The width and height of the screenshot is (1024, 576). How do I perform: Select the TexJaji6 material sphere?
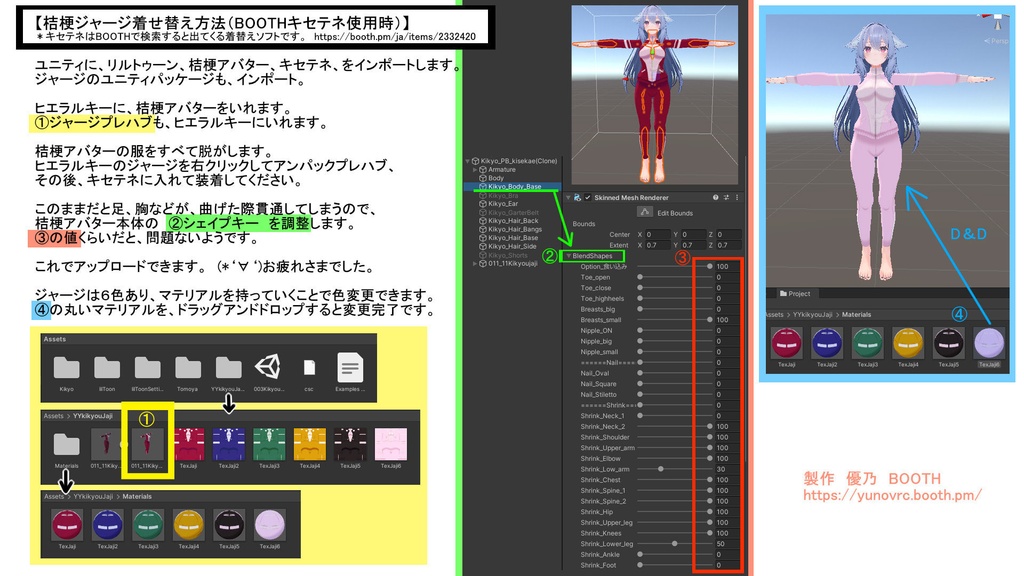click(988, 342)
